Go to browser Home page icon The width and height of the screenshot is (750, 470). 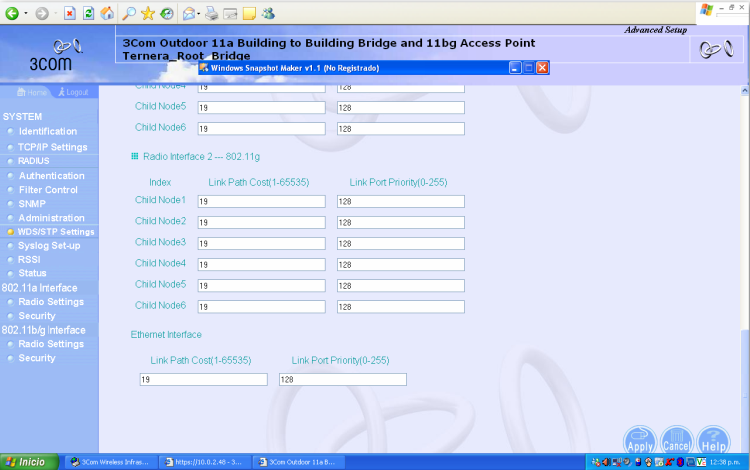tap(107, 13)
